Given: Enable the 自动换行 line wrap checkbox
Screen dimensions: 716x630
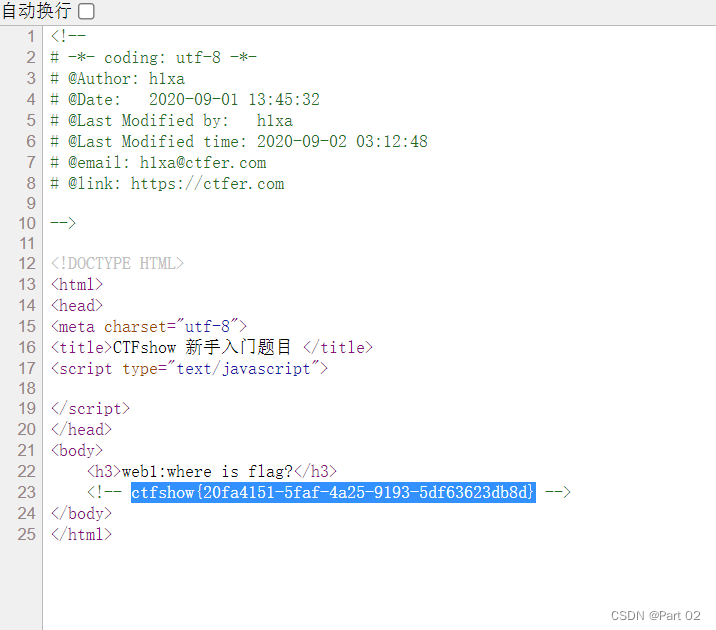Looking at the screenshot, I should [86, 11].
